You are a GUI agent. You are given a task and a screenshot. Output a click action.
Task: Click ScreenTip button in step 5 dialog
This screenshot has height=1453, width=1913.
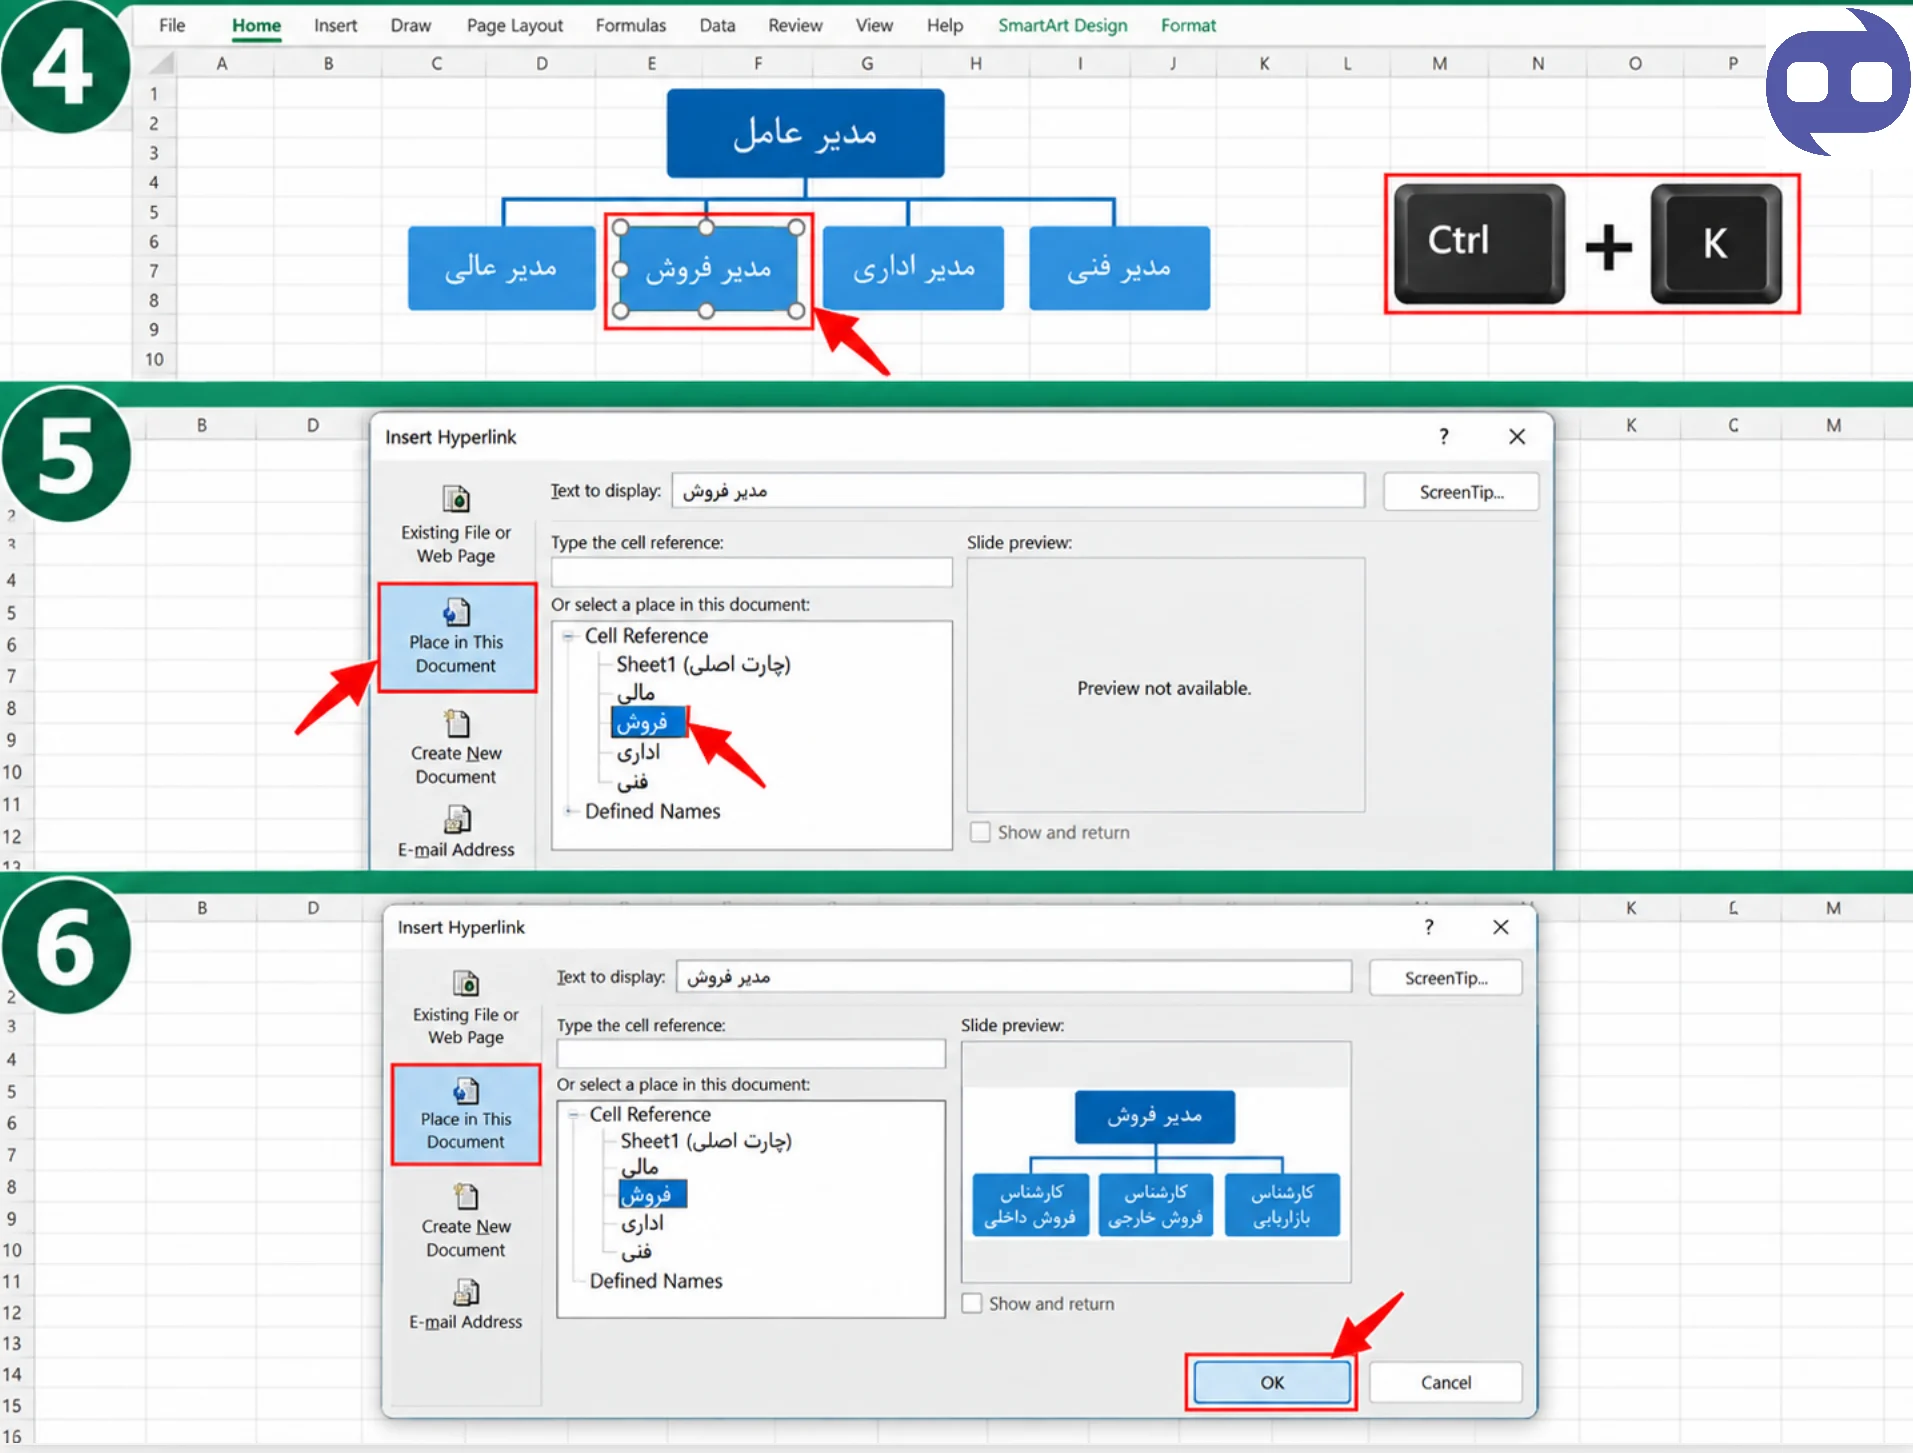click(1461, 492)
